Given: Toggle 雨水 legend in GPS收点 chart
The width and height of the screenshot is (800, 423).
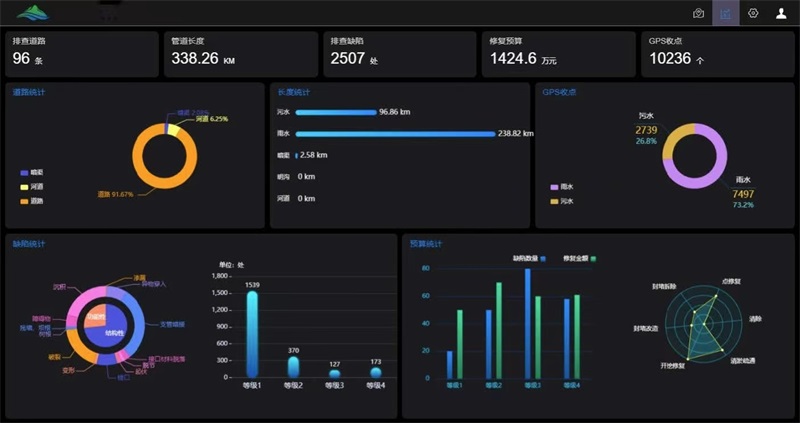Looking at the screenshot, I should pos(560,187).
